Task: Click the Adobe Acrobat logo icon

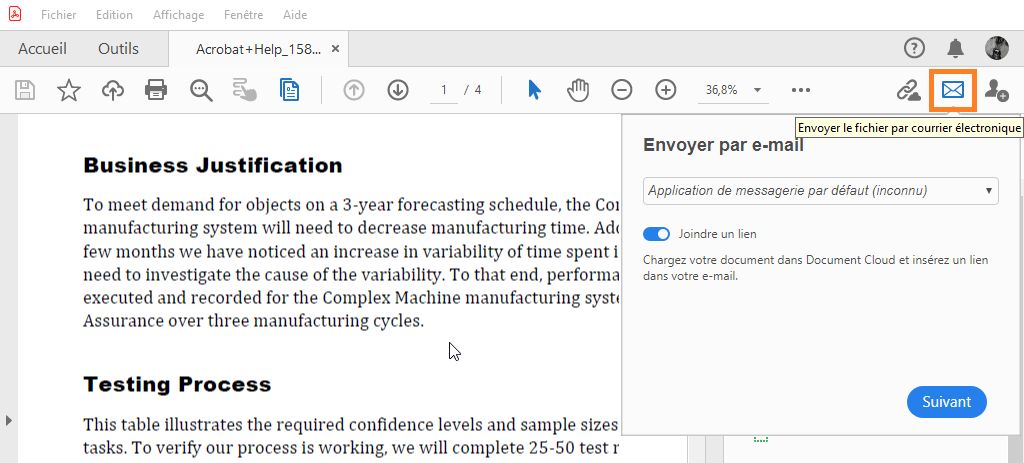Action: [x=14, y=14]
